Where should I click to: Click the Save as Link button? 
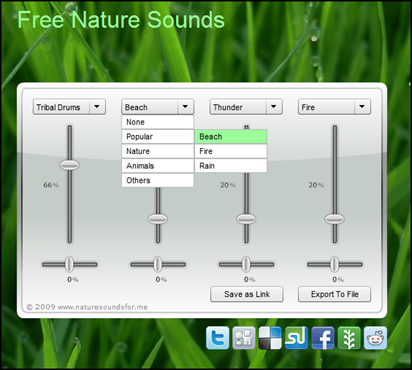247,294
